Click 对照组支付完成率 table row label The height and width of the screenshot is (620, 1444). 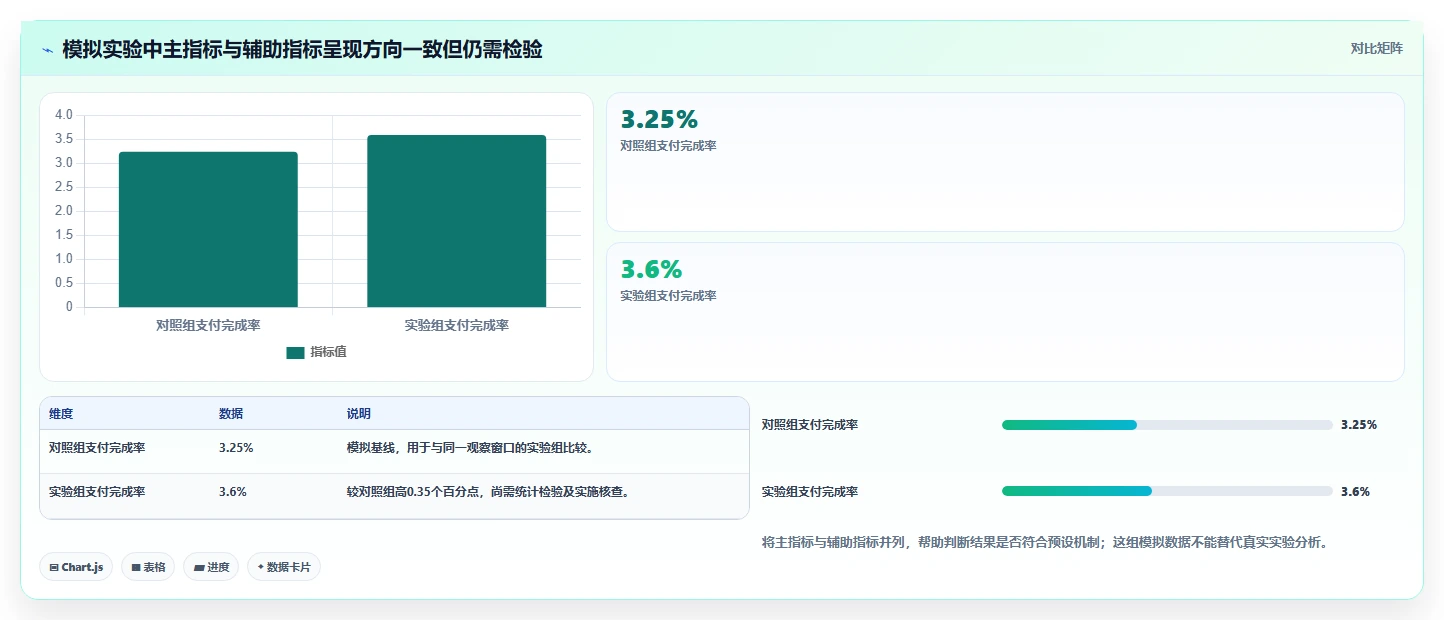(97, 448)
